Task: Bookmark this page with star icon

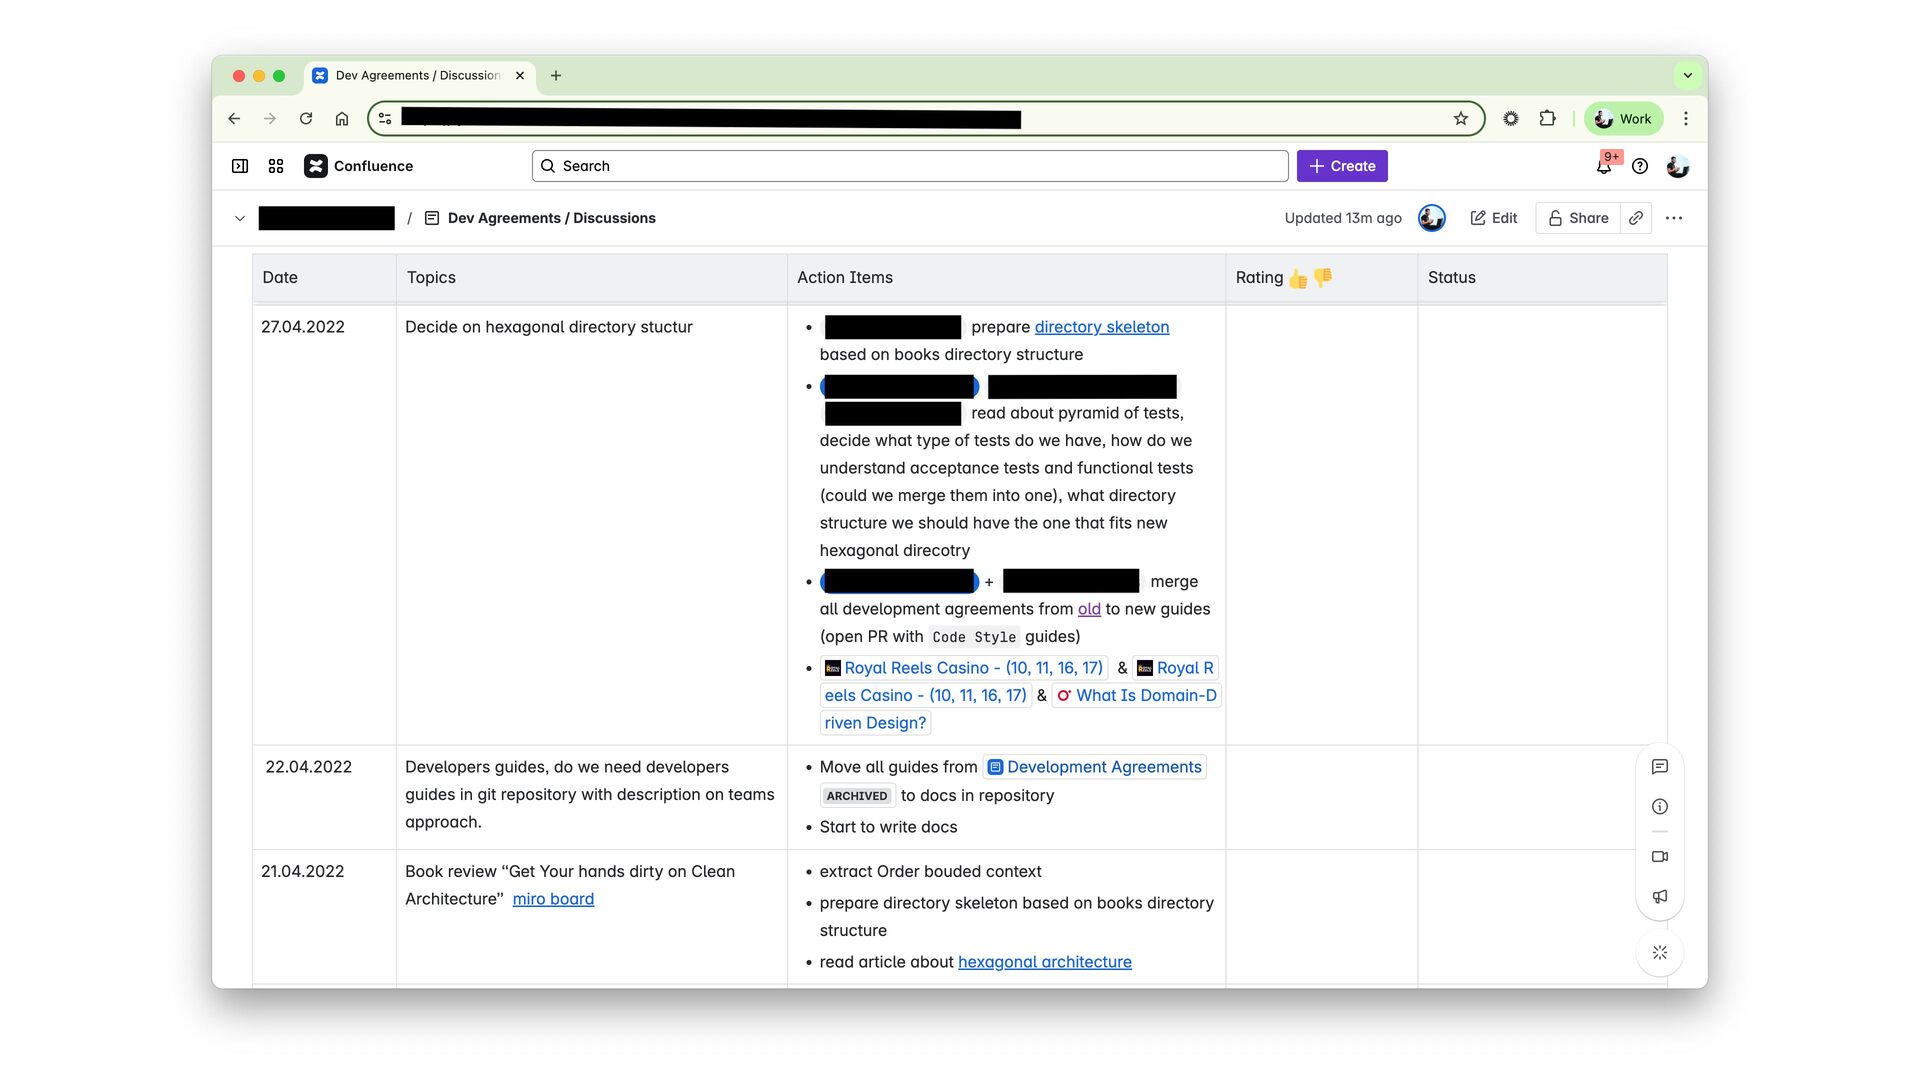Action: tap(1461, 119)
